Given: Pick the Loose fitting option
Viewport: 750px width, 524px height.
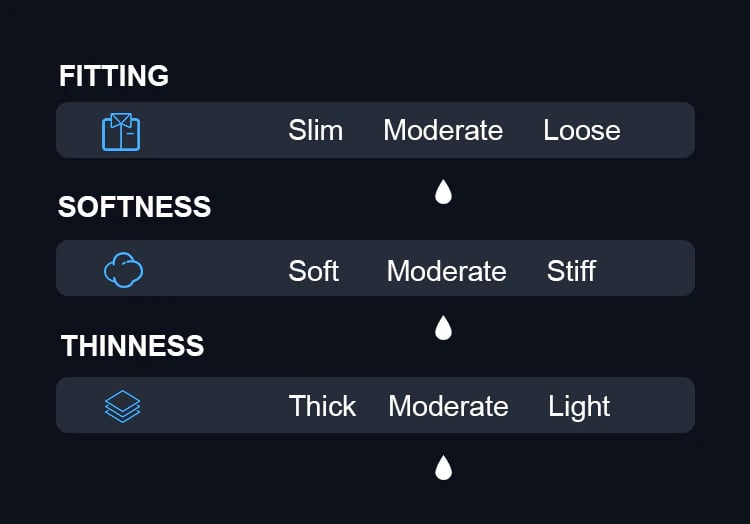Looking at the screenshot, I should (x=581, y=131).
